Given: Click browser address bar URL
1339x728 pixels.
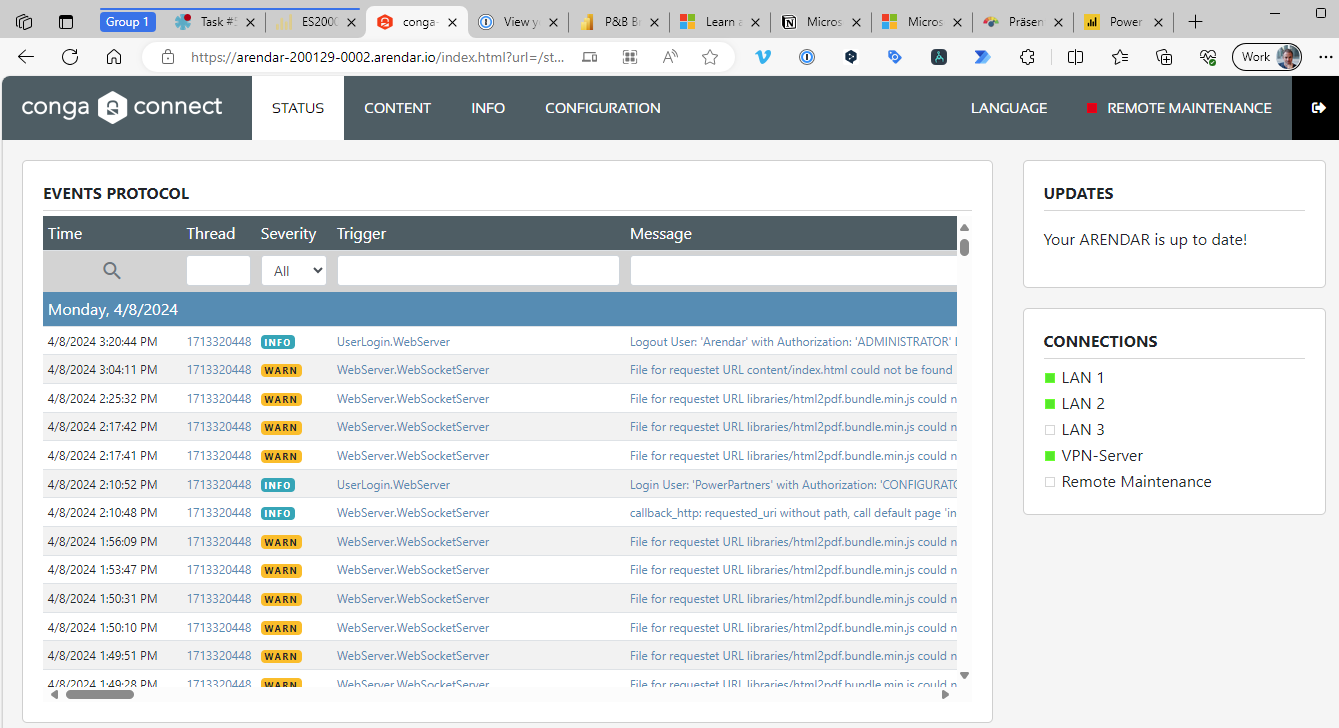Looking at the screenshot, I should click(378, 57).
